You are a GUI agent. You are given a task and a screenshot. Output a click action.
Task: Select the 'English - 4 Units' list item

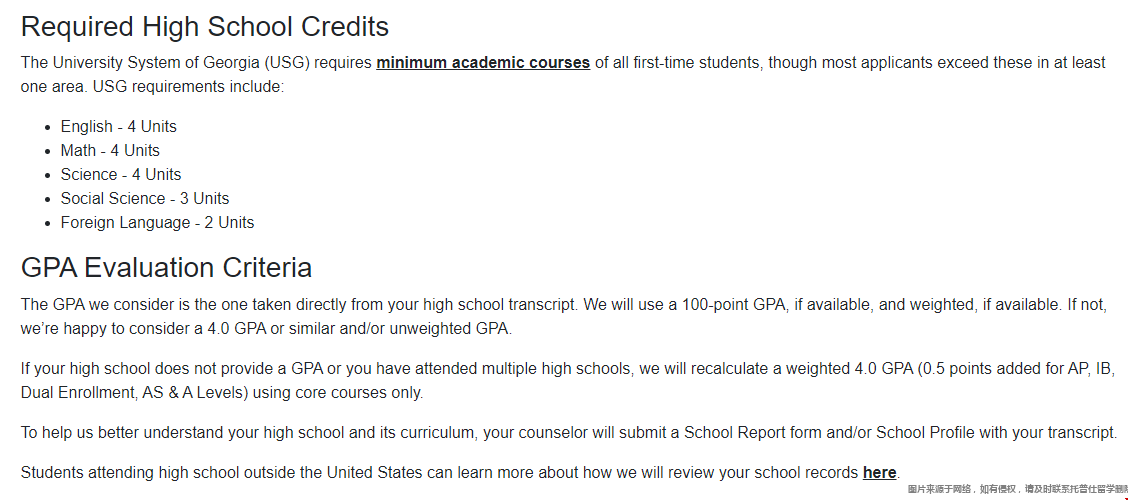tap(119, 127)
